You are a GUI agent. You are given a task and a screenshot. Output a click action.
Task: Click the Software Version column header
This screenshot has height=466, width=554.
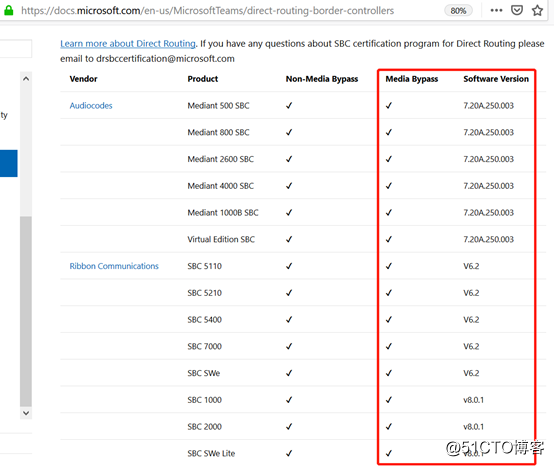click(x=496, y=79)
